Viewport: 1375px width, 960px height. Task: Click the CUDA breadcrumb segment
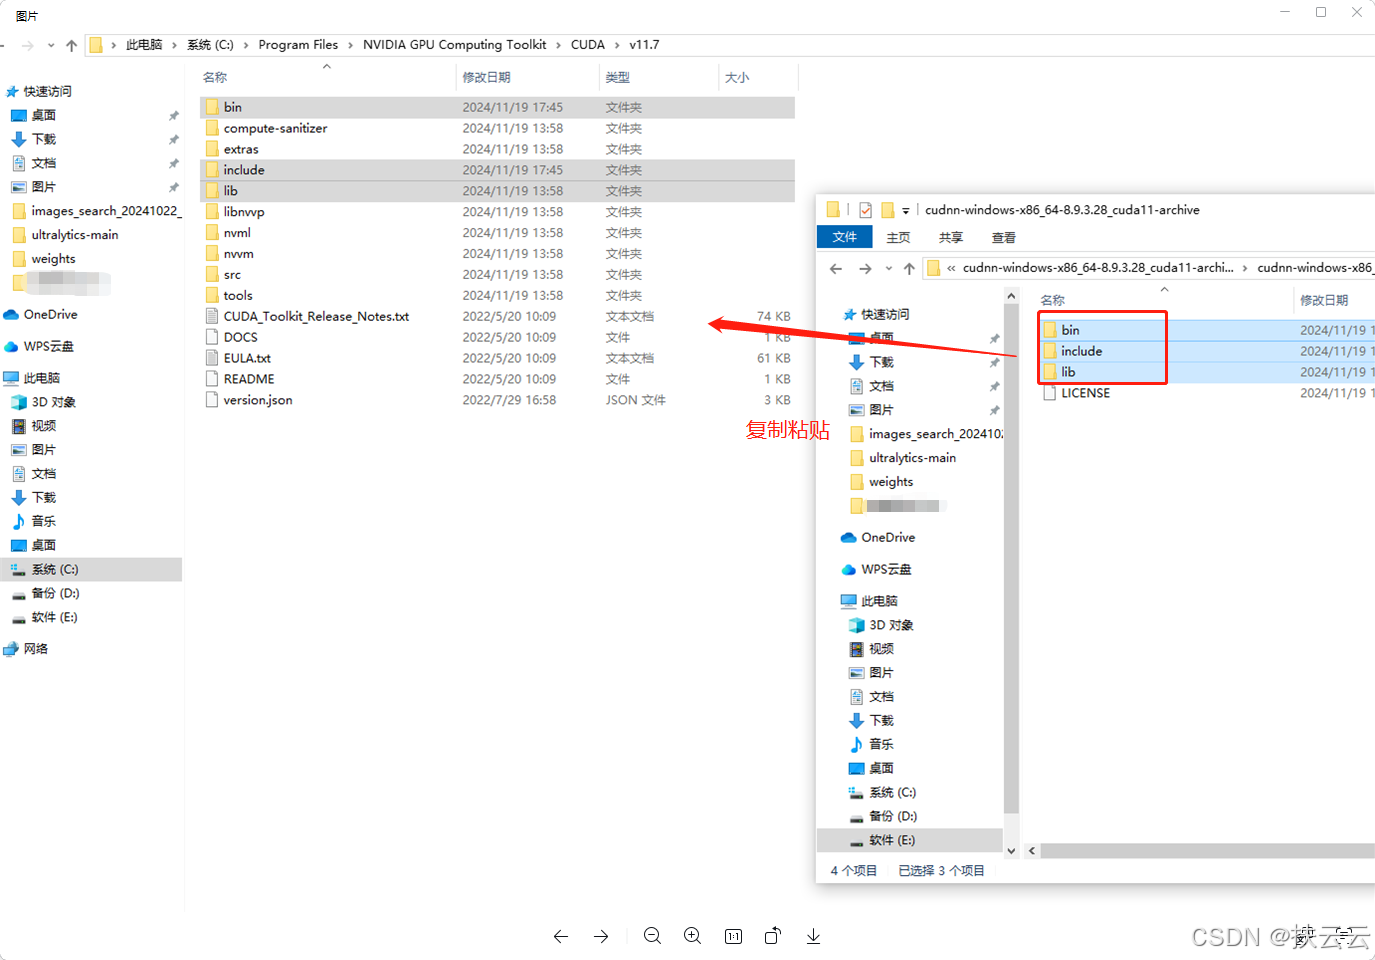tap(588, 45)
